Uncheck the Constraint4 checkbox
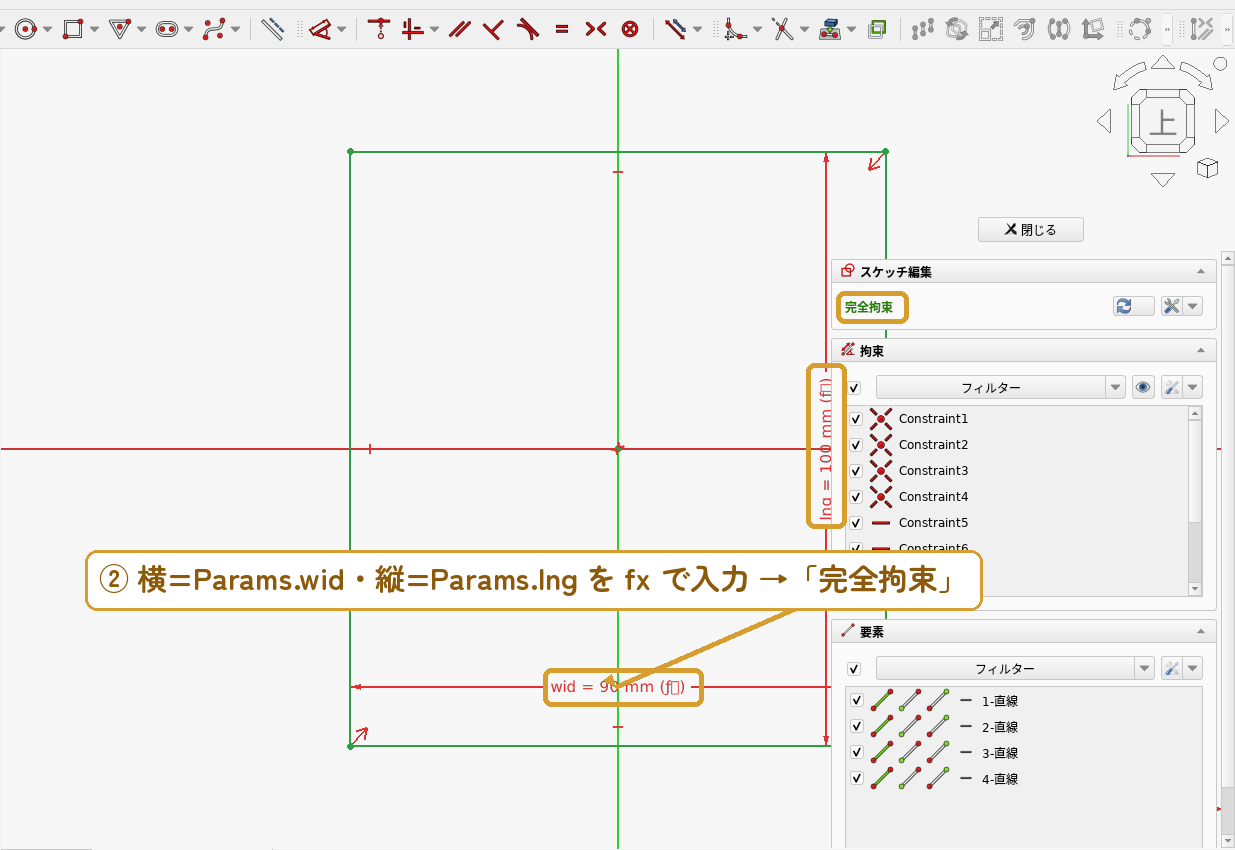Image resolution: width=1235 pixels, height=850 pixels. (856, 497)
